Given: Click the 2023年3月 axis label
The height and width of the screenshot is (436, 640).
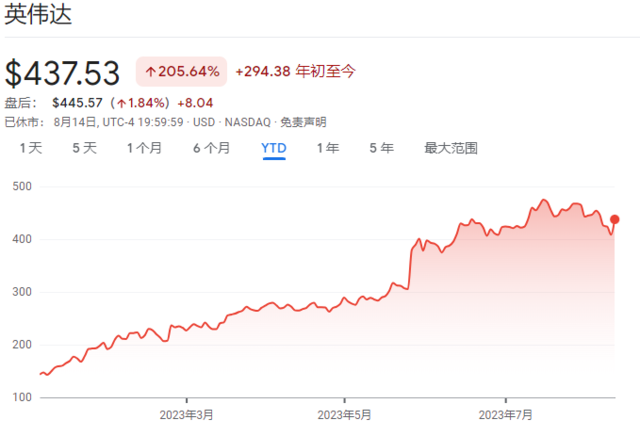Looking at the screenshot, I should (x=186, y=415).
